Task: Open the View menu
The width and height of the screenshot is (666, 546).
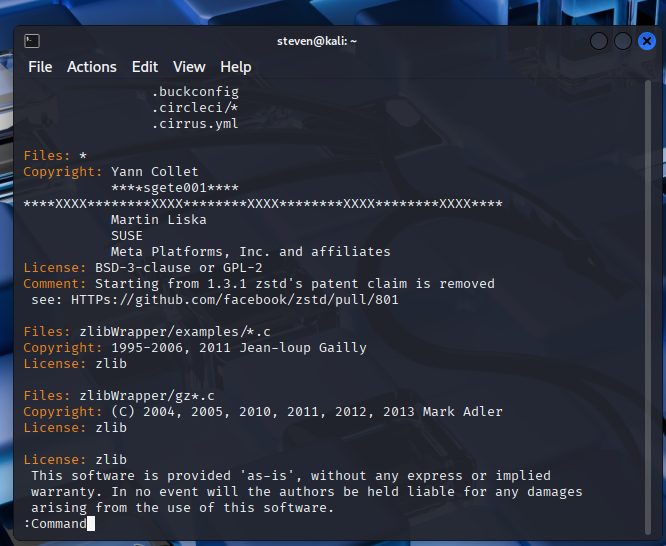Action: coord(189,67)
